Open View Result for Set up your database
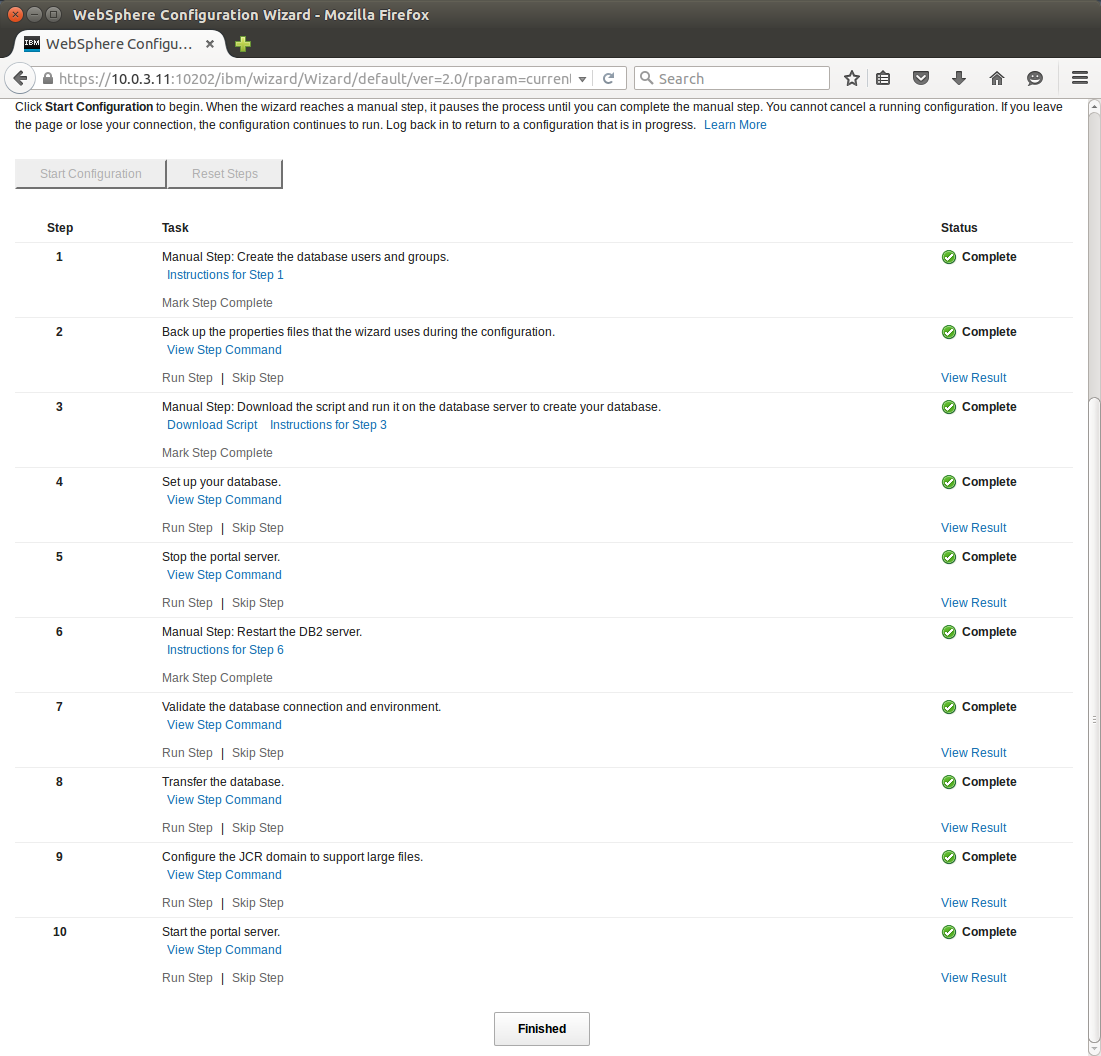This screenshot has width=1101, height=1056. [973, 529]
